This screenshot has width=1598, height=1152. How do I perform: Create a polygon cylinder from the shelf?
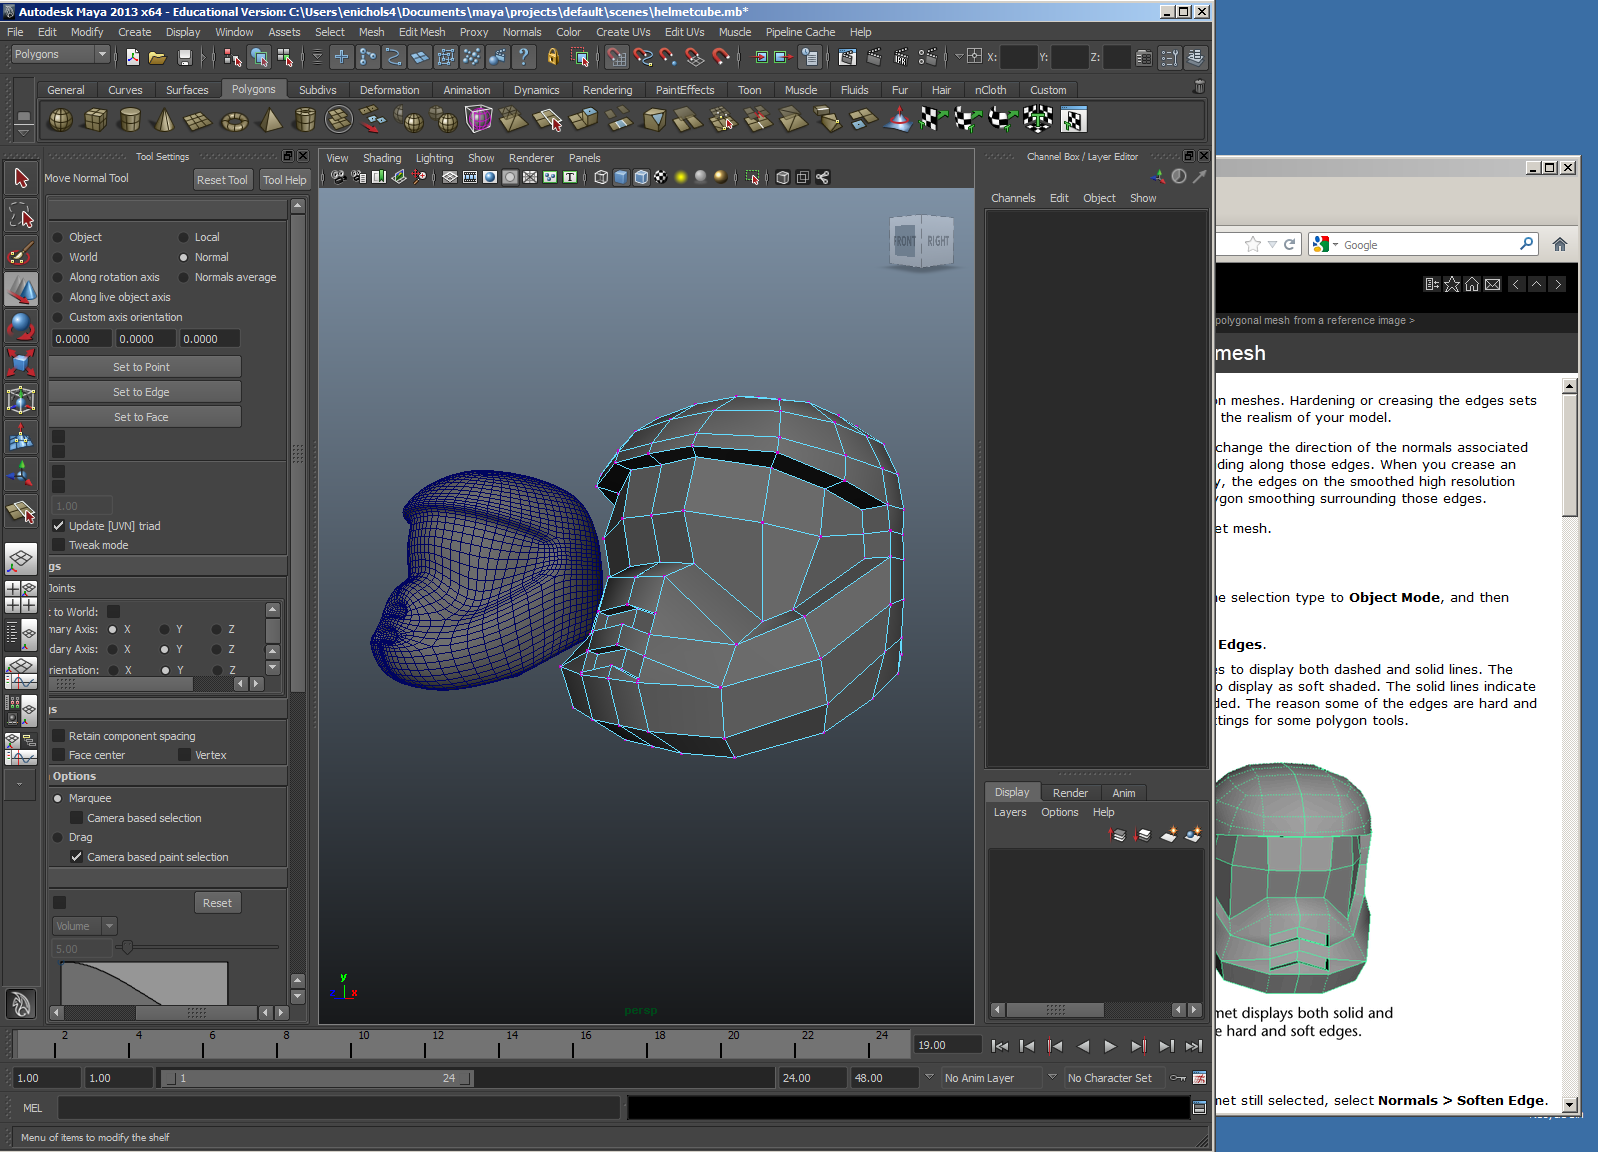[x=130, y=121]
